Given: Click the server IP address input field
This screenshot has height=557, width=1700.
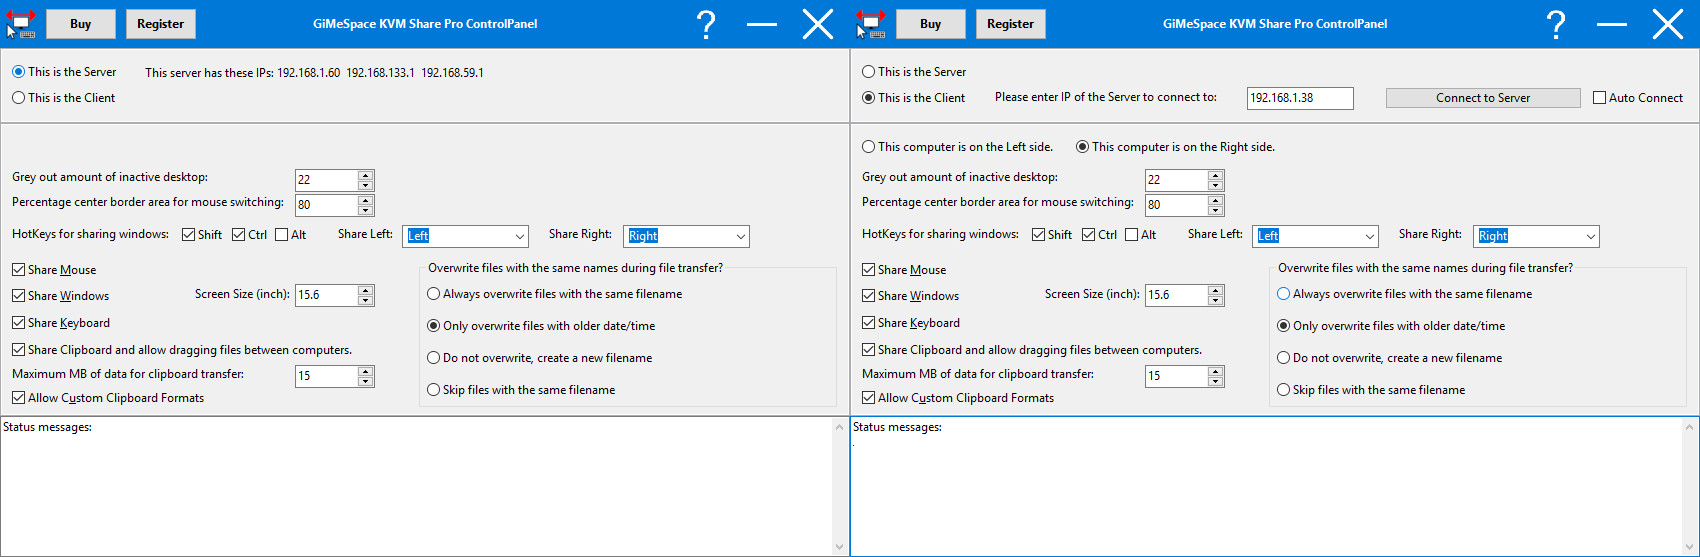Looking at the screenshot, I should coord(1300,98).
